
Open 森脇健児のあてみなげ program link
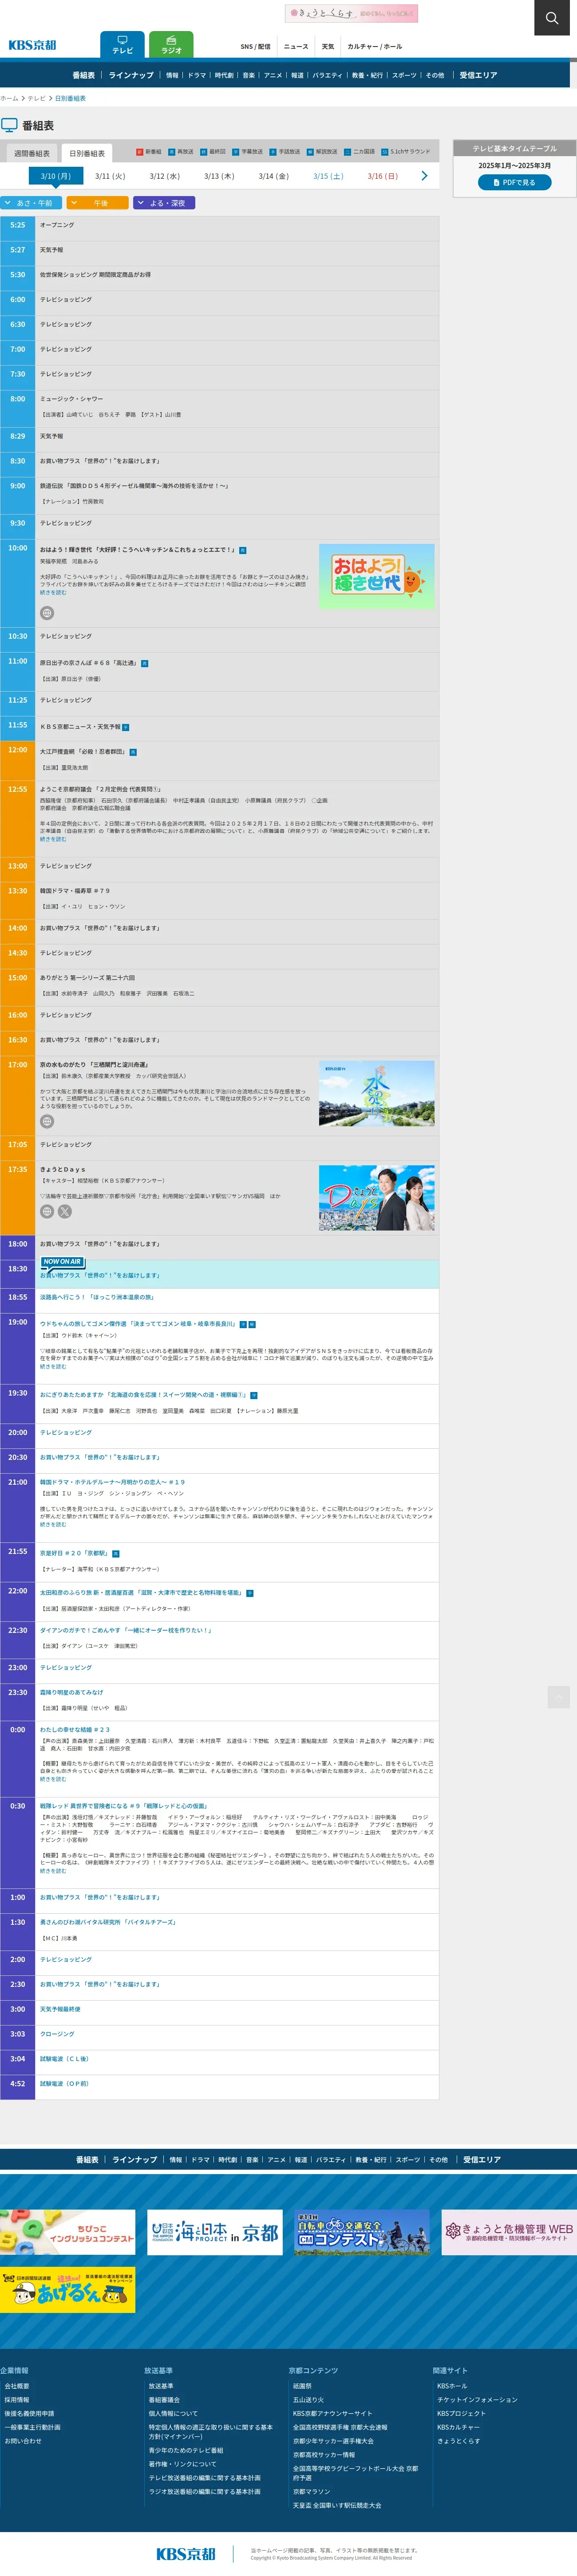tap(72, 1692)
